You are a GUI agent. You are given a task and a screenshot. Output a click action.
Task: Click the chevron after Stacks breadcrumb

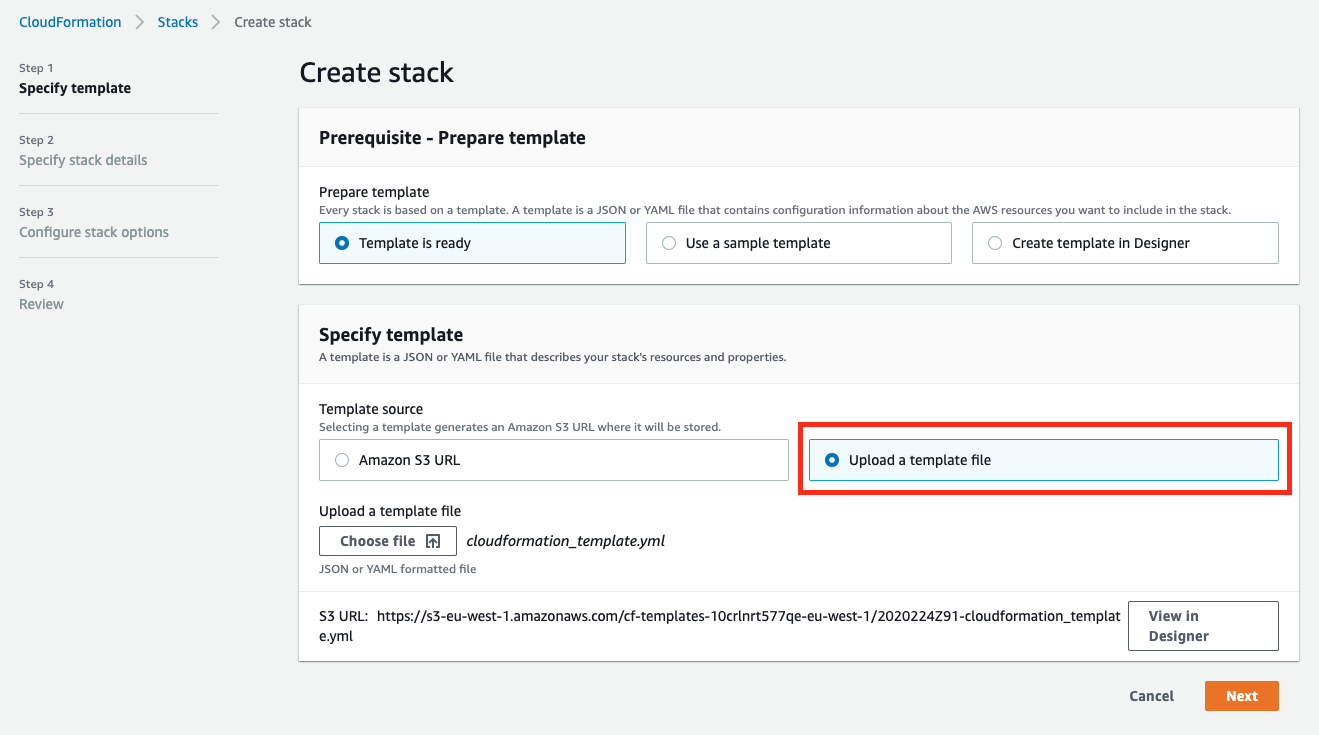216,22
